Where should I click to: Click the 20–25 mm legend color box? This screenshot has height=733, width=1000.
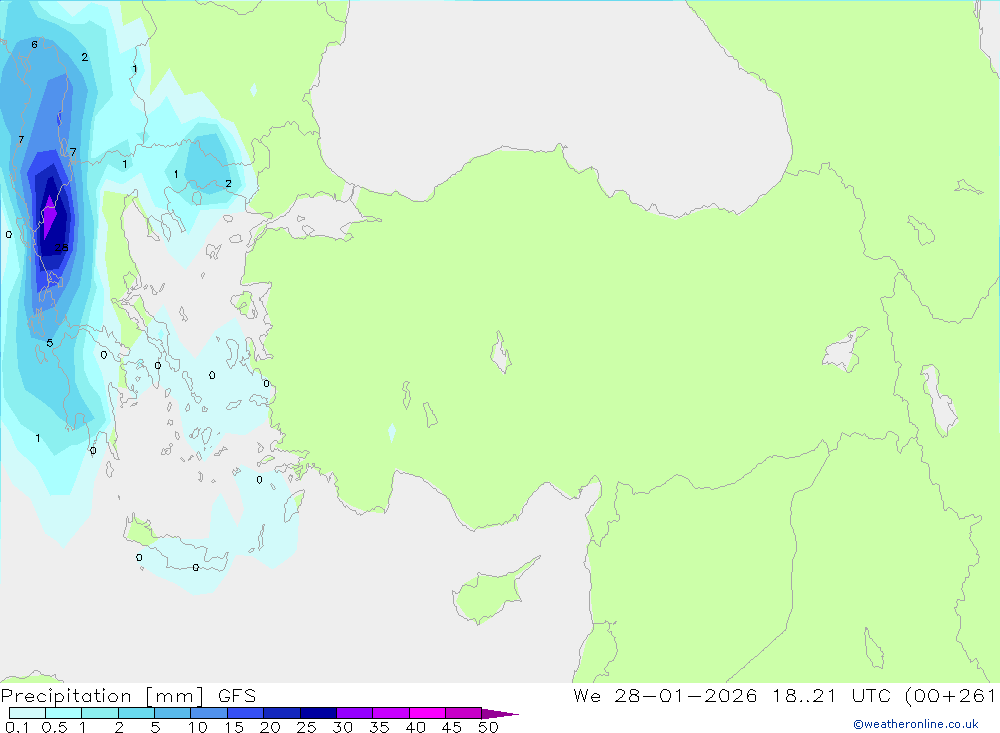pyautogui.click(x=282, y=713)
